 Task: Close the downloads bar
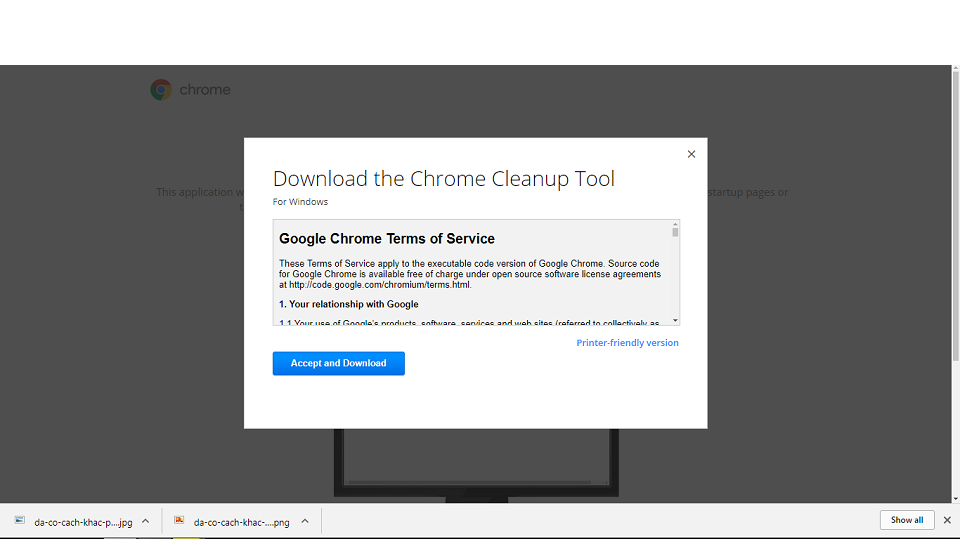tap(947, 520)
